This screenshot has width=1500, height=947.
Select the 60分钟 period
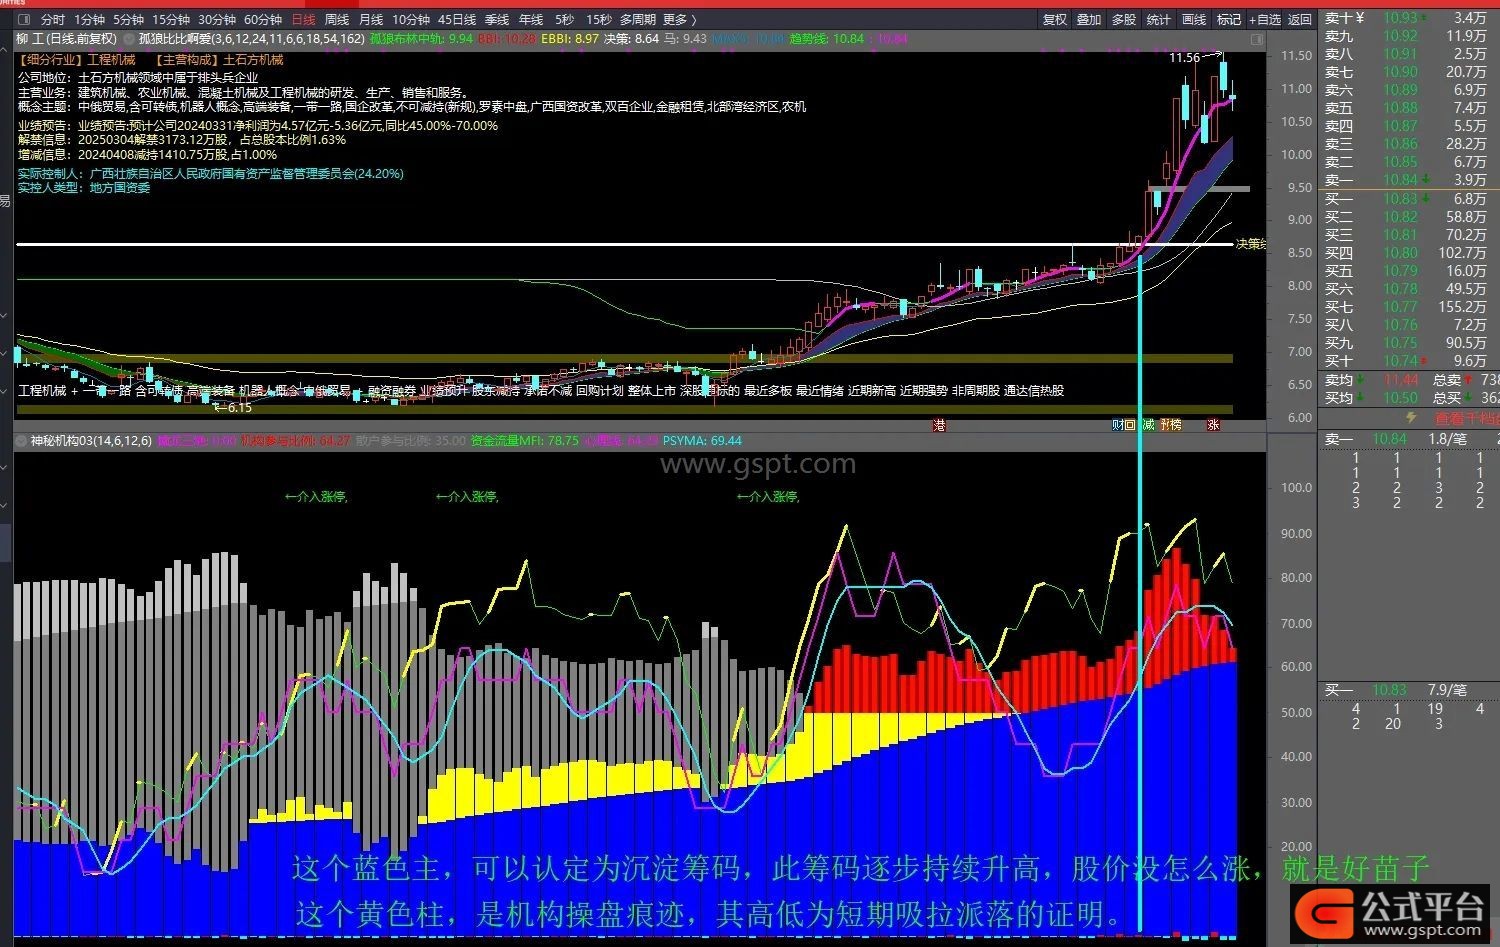pyautogui.click(x=263, y=19)
